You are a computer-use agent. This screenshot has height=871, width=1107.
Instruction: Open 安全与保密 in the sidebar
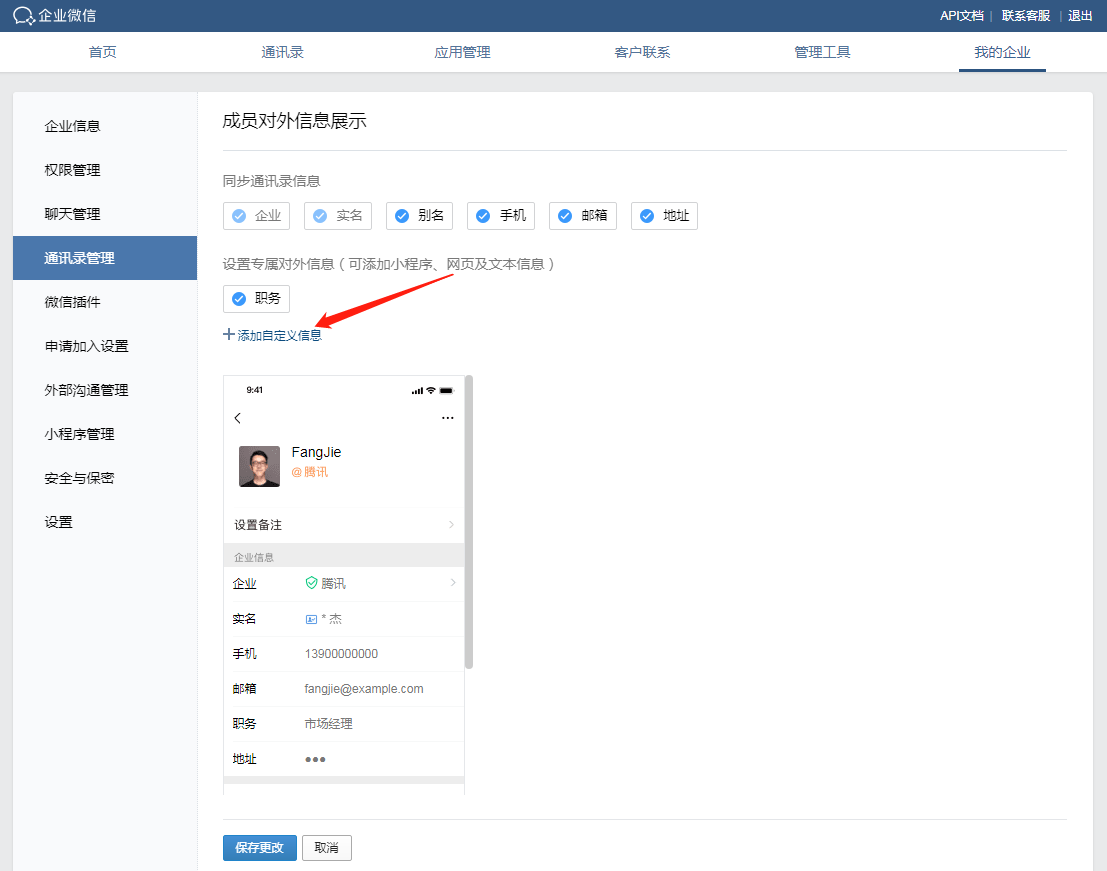pyautogui.click(x=104, y=478)
